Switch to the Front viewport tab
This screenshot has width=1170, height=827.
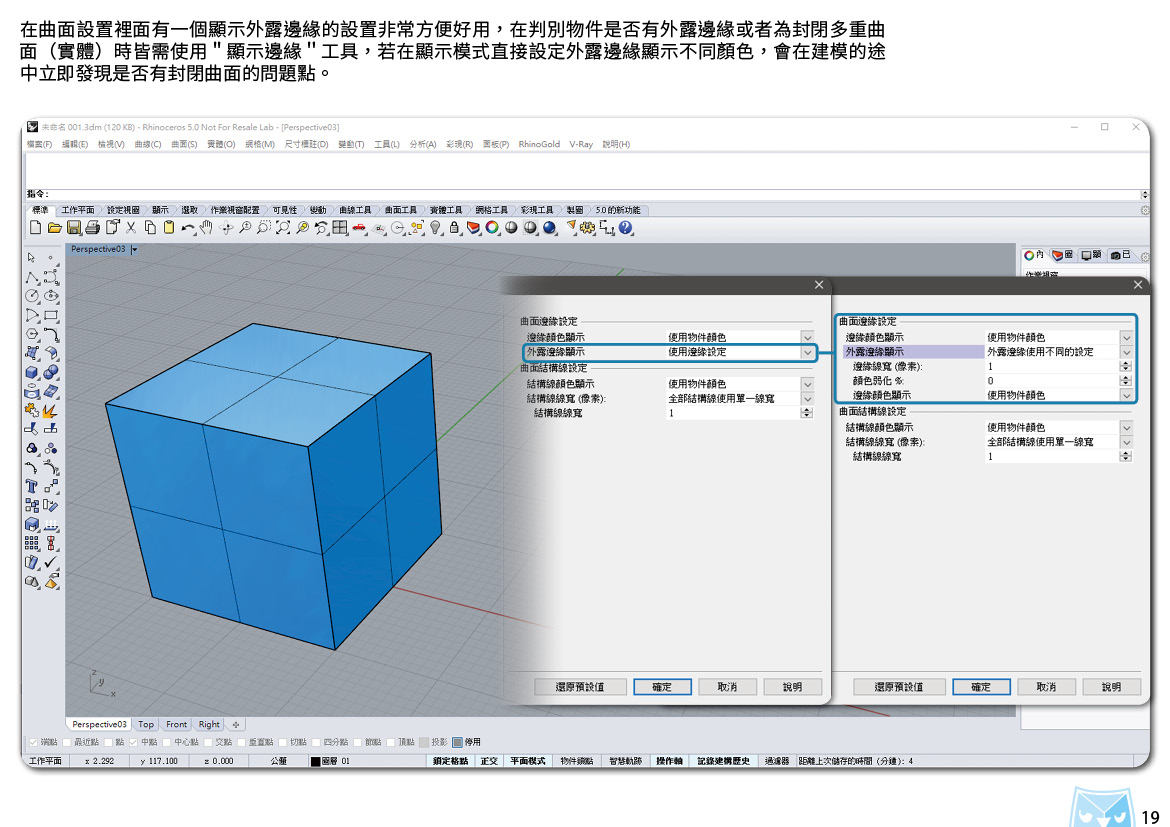coord(176,725)
